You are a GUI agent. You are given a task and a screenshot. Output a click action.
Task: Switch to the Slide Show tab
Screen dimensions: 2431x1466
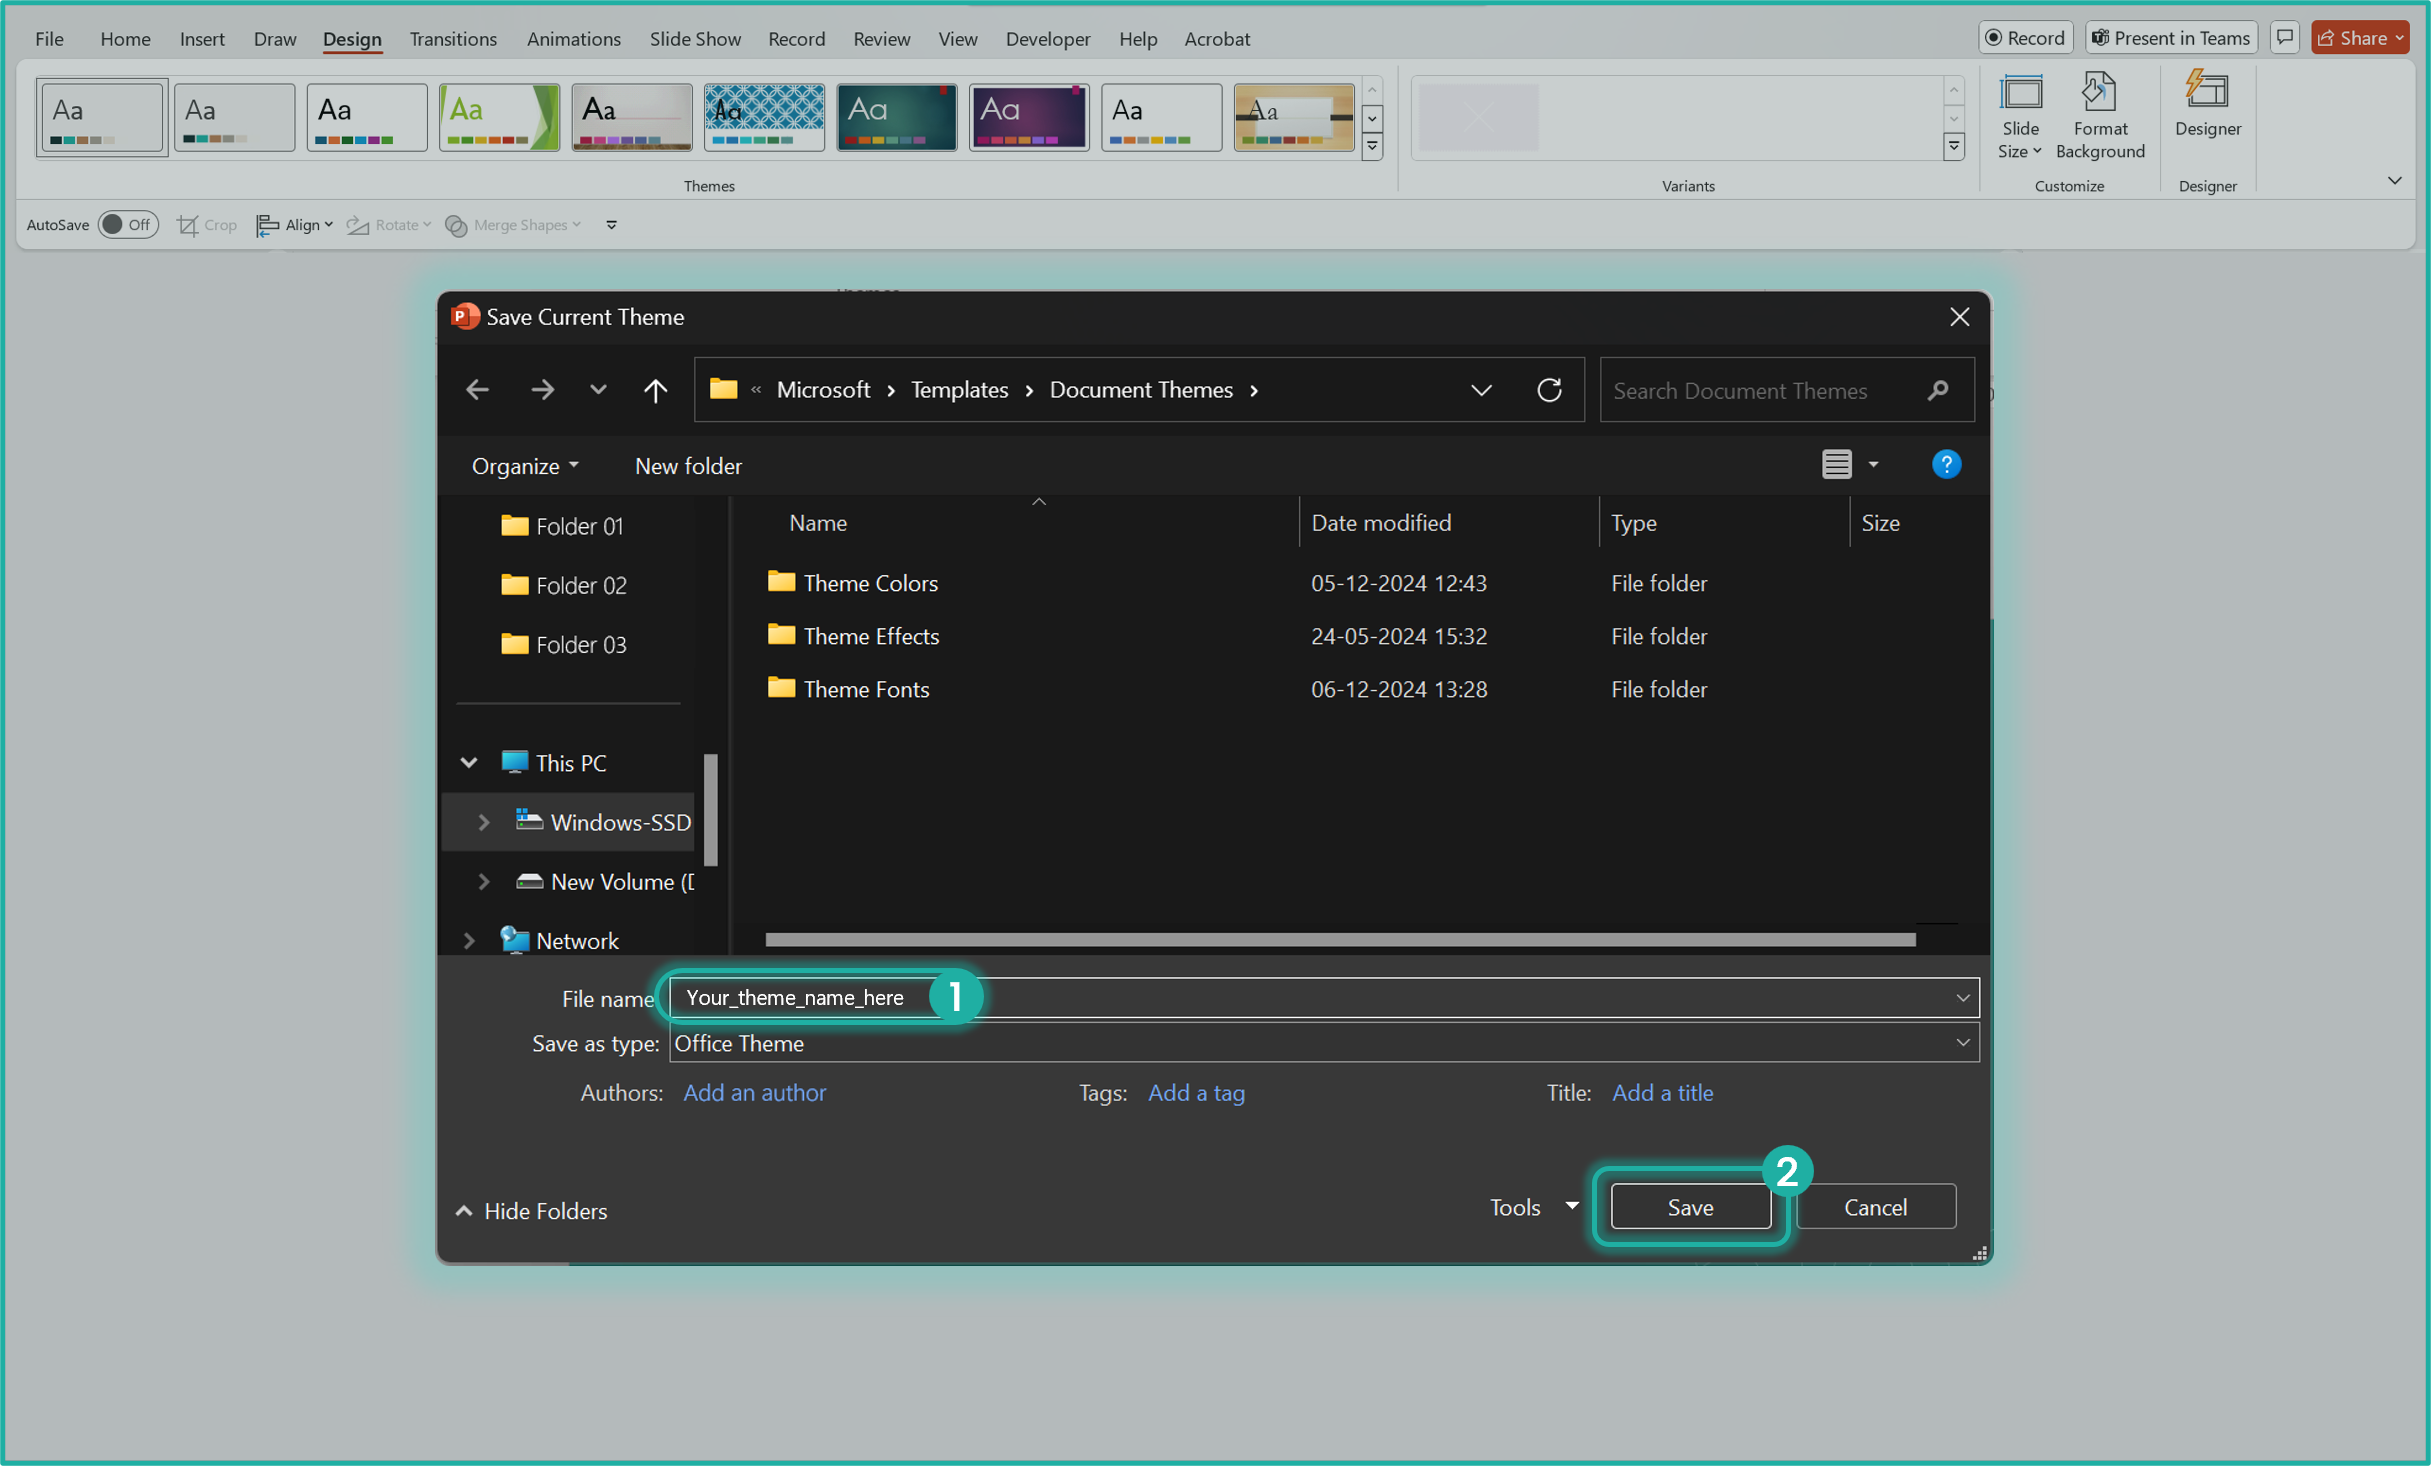click(695, 38)
